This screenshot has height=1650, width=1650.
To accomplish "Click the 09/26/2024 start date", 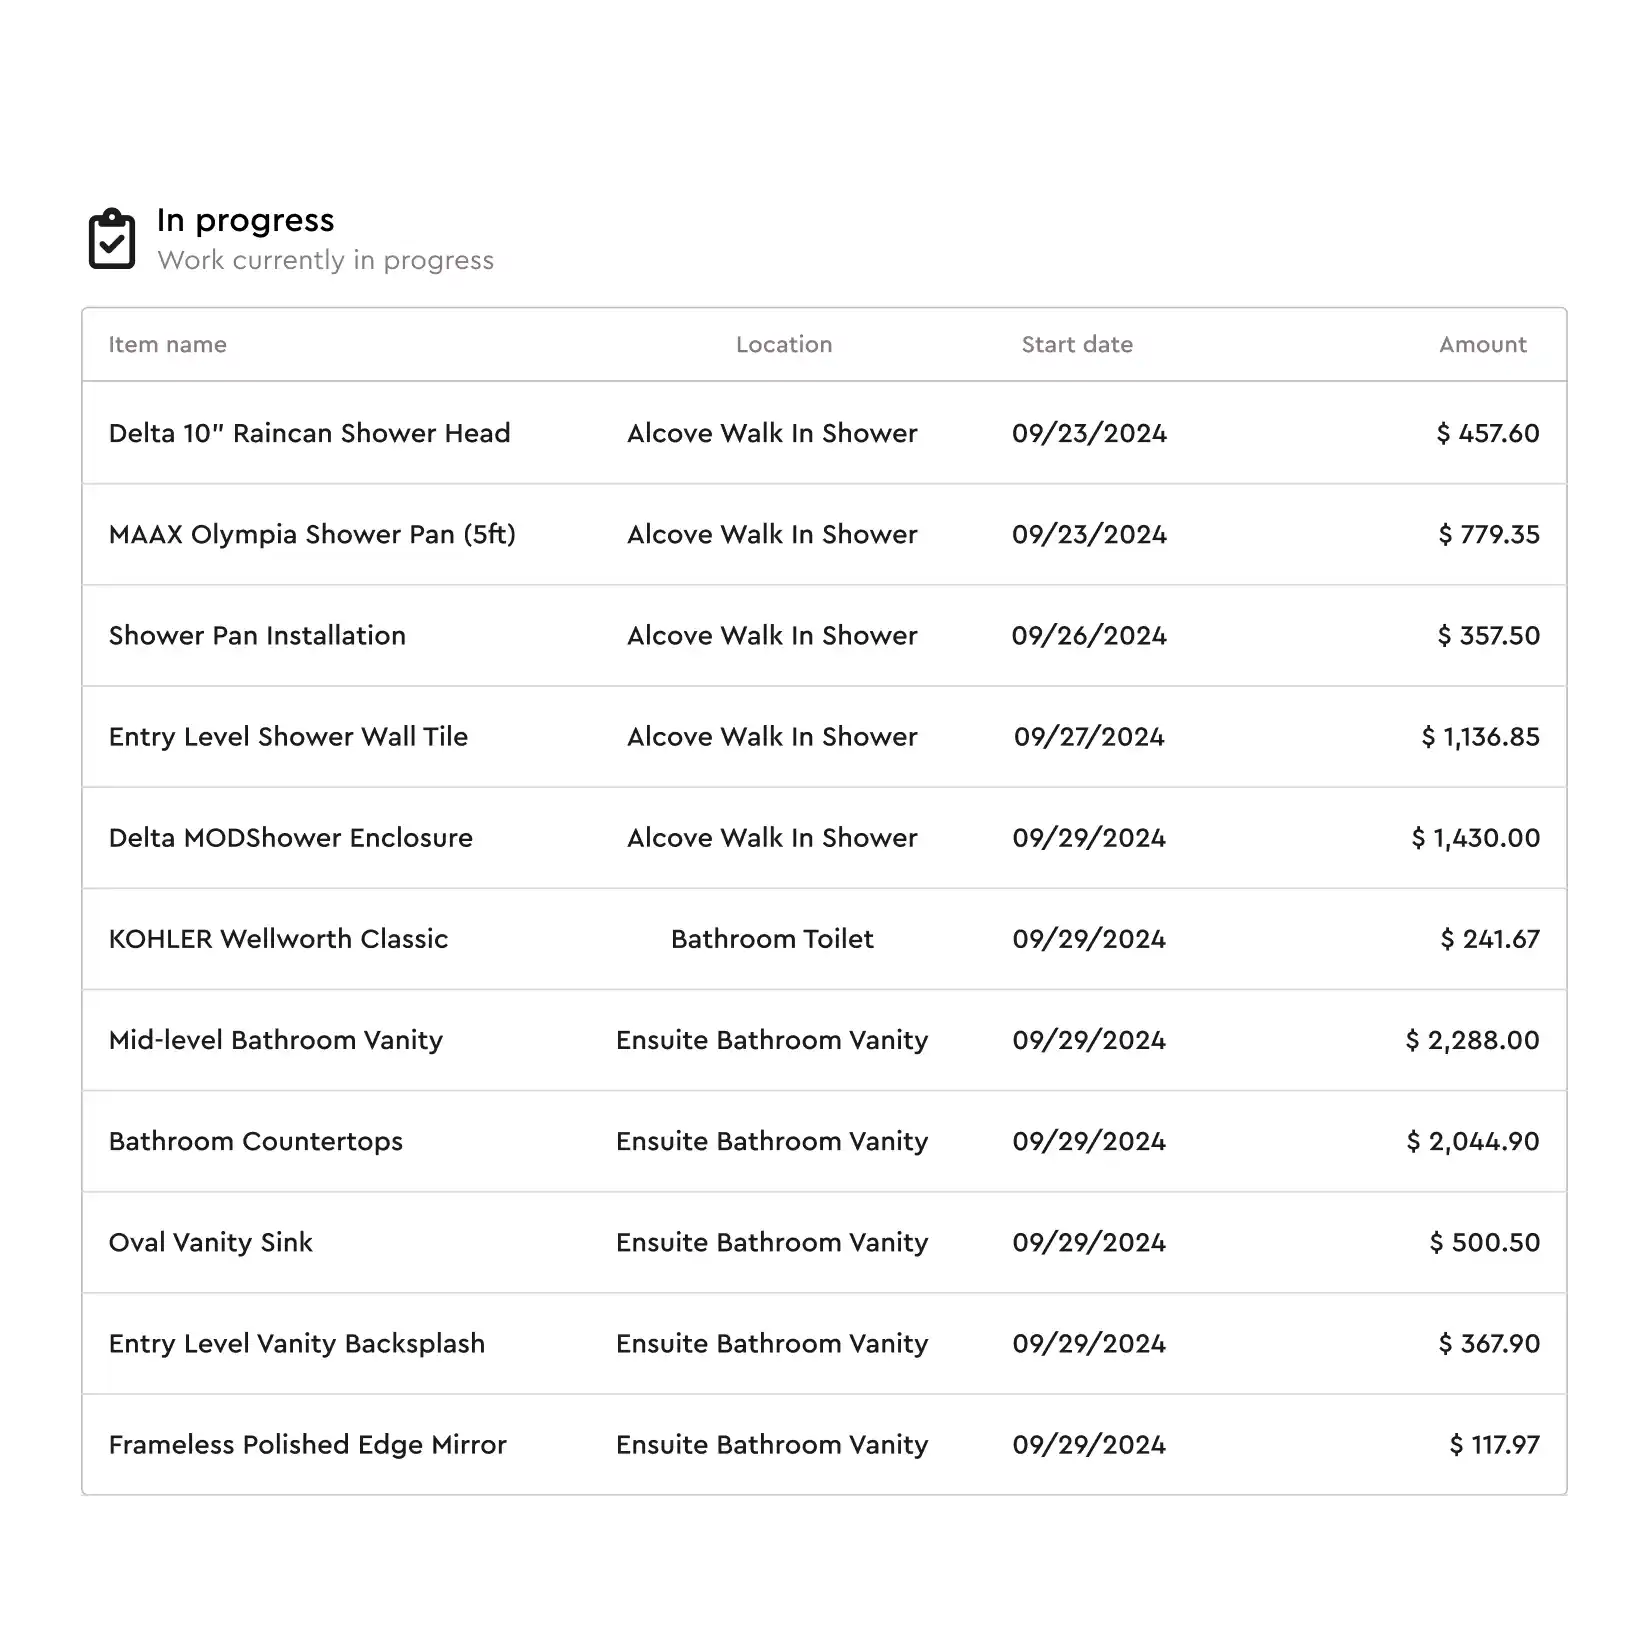I will [1089, 635].
